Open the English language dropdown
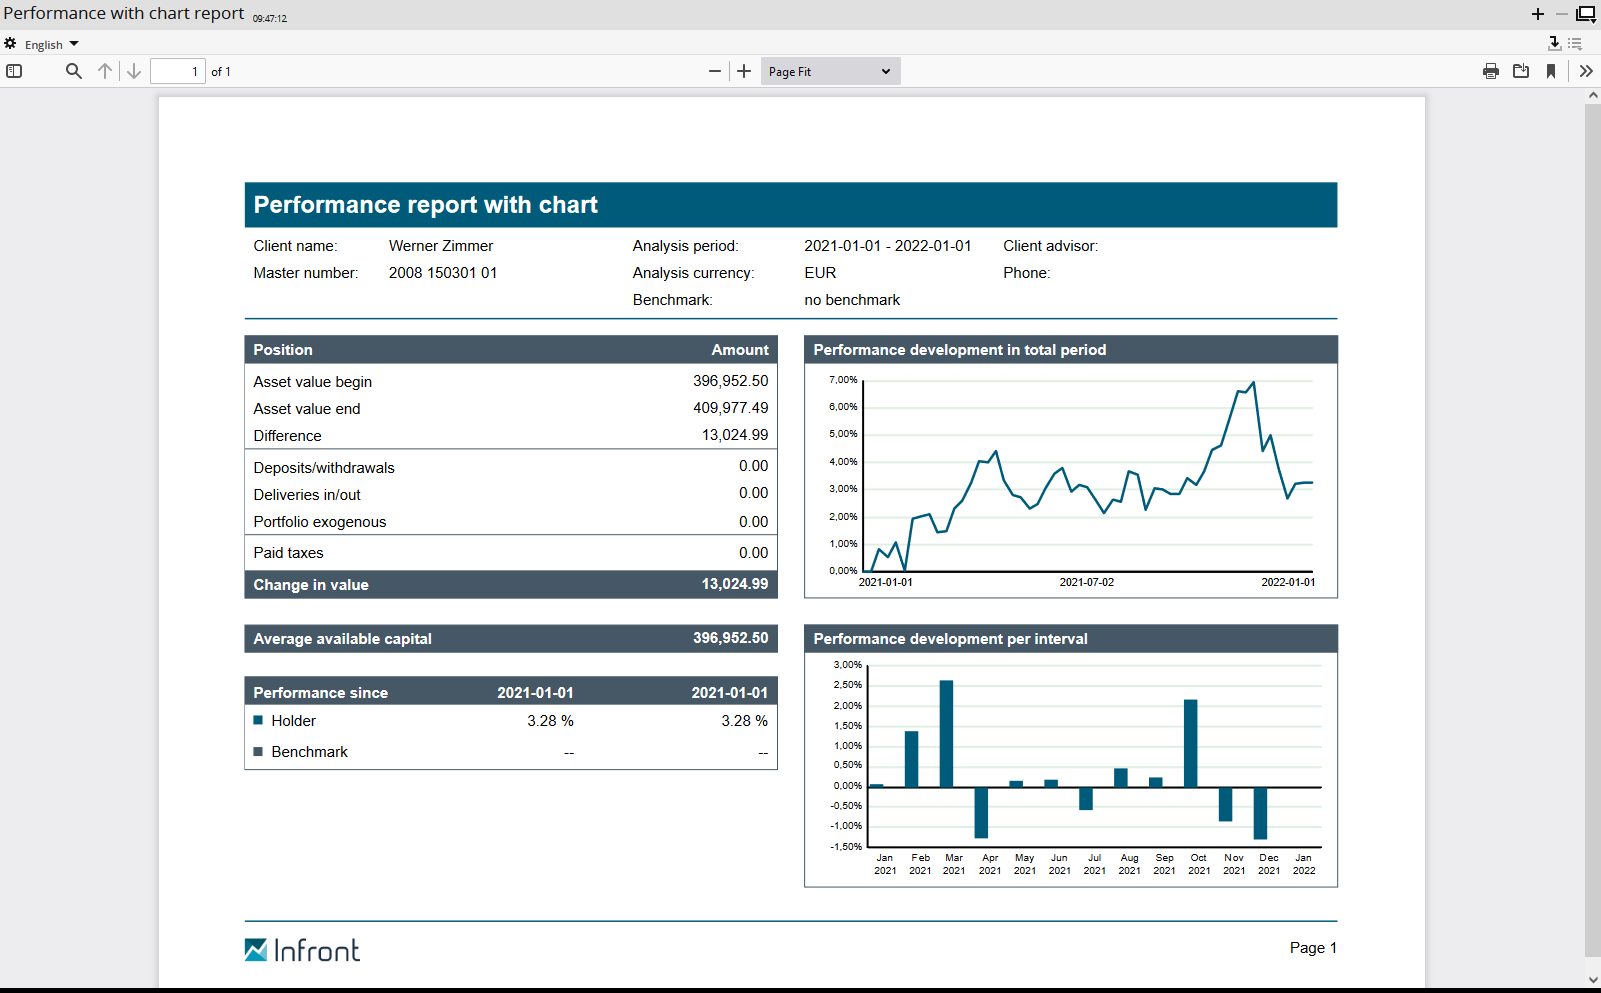 pyautogui.click(x=51, y=44)
